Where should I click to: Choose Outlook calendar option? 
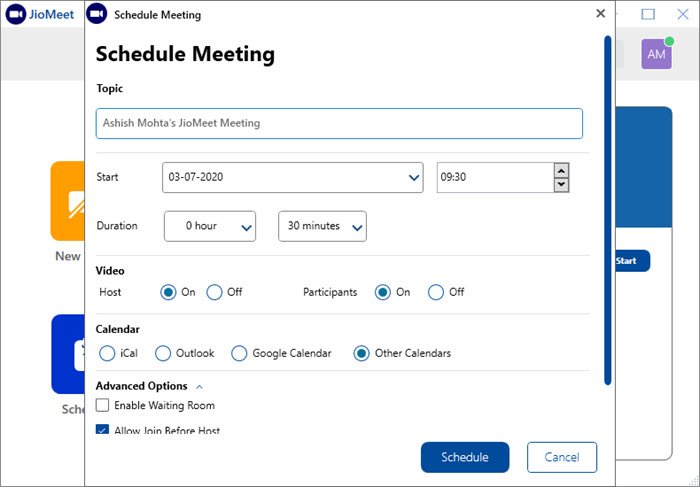[x=163, y=353]
